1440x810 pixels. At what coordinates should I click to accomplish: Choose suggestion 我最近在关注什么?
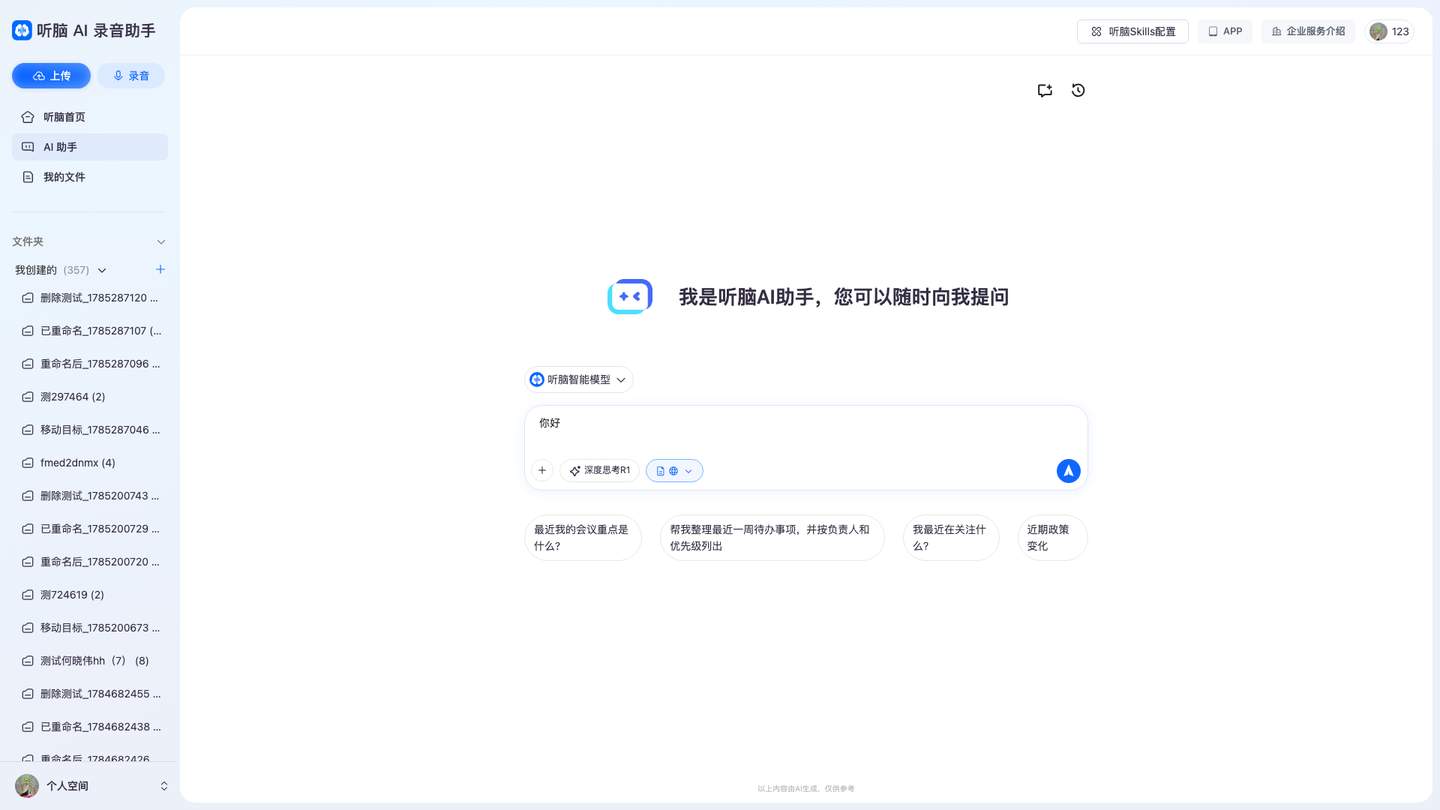click(x=951, y=538)
